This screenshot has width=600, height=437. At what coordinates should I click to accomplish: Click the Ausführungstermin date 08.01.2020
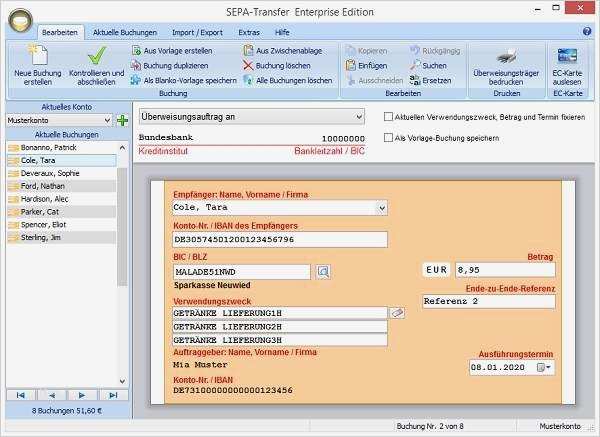pos(497,367)
